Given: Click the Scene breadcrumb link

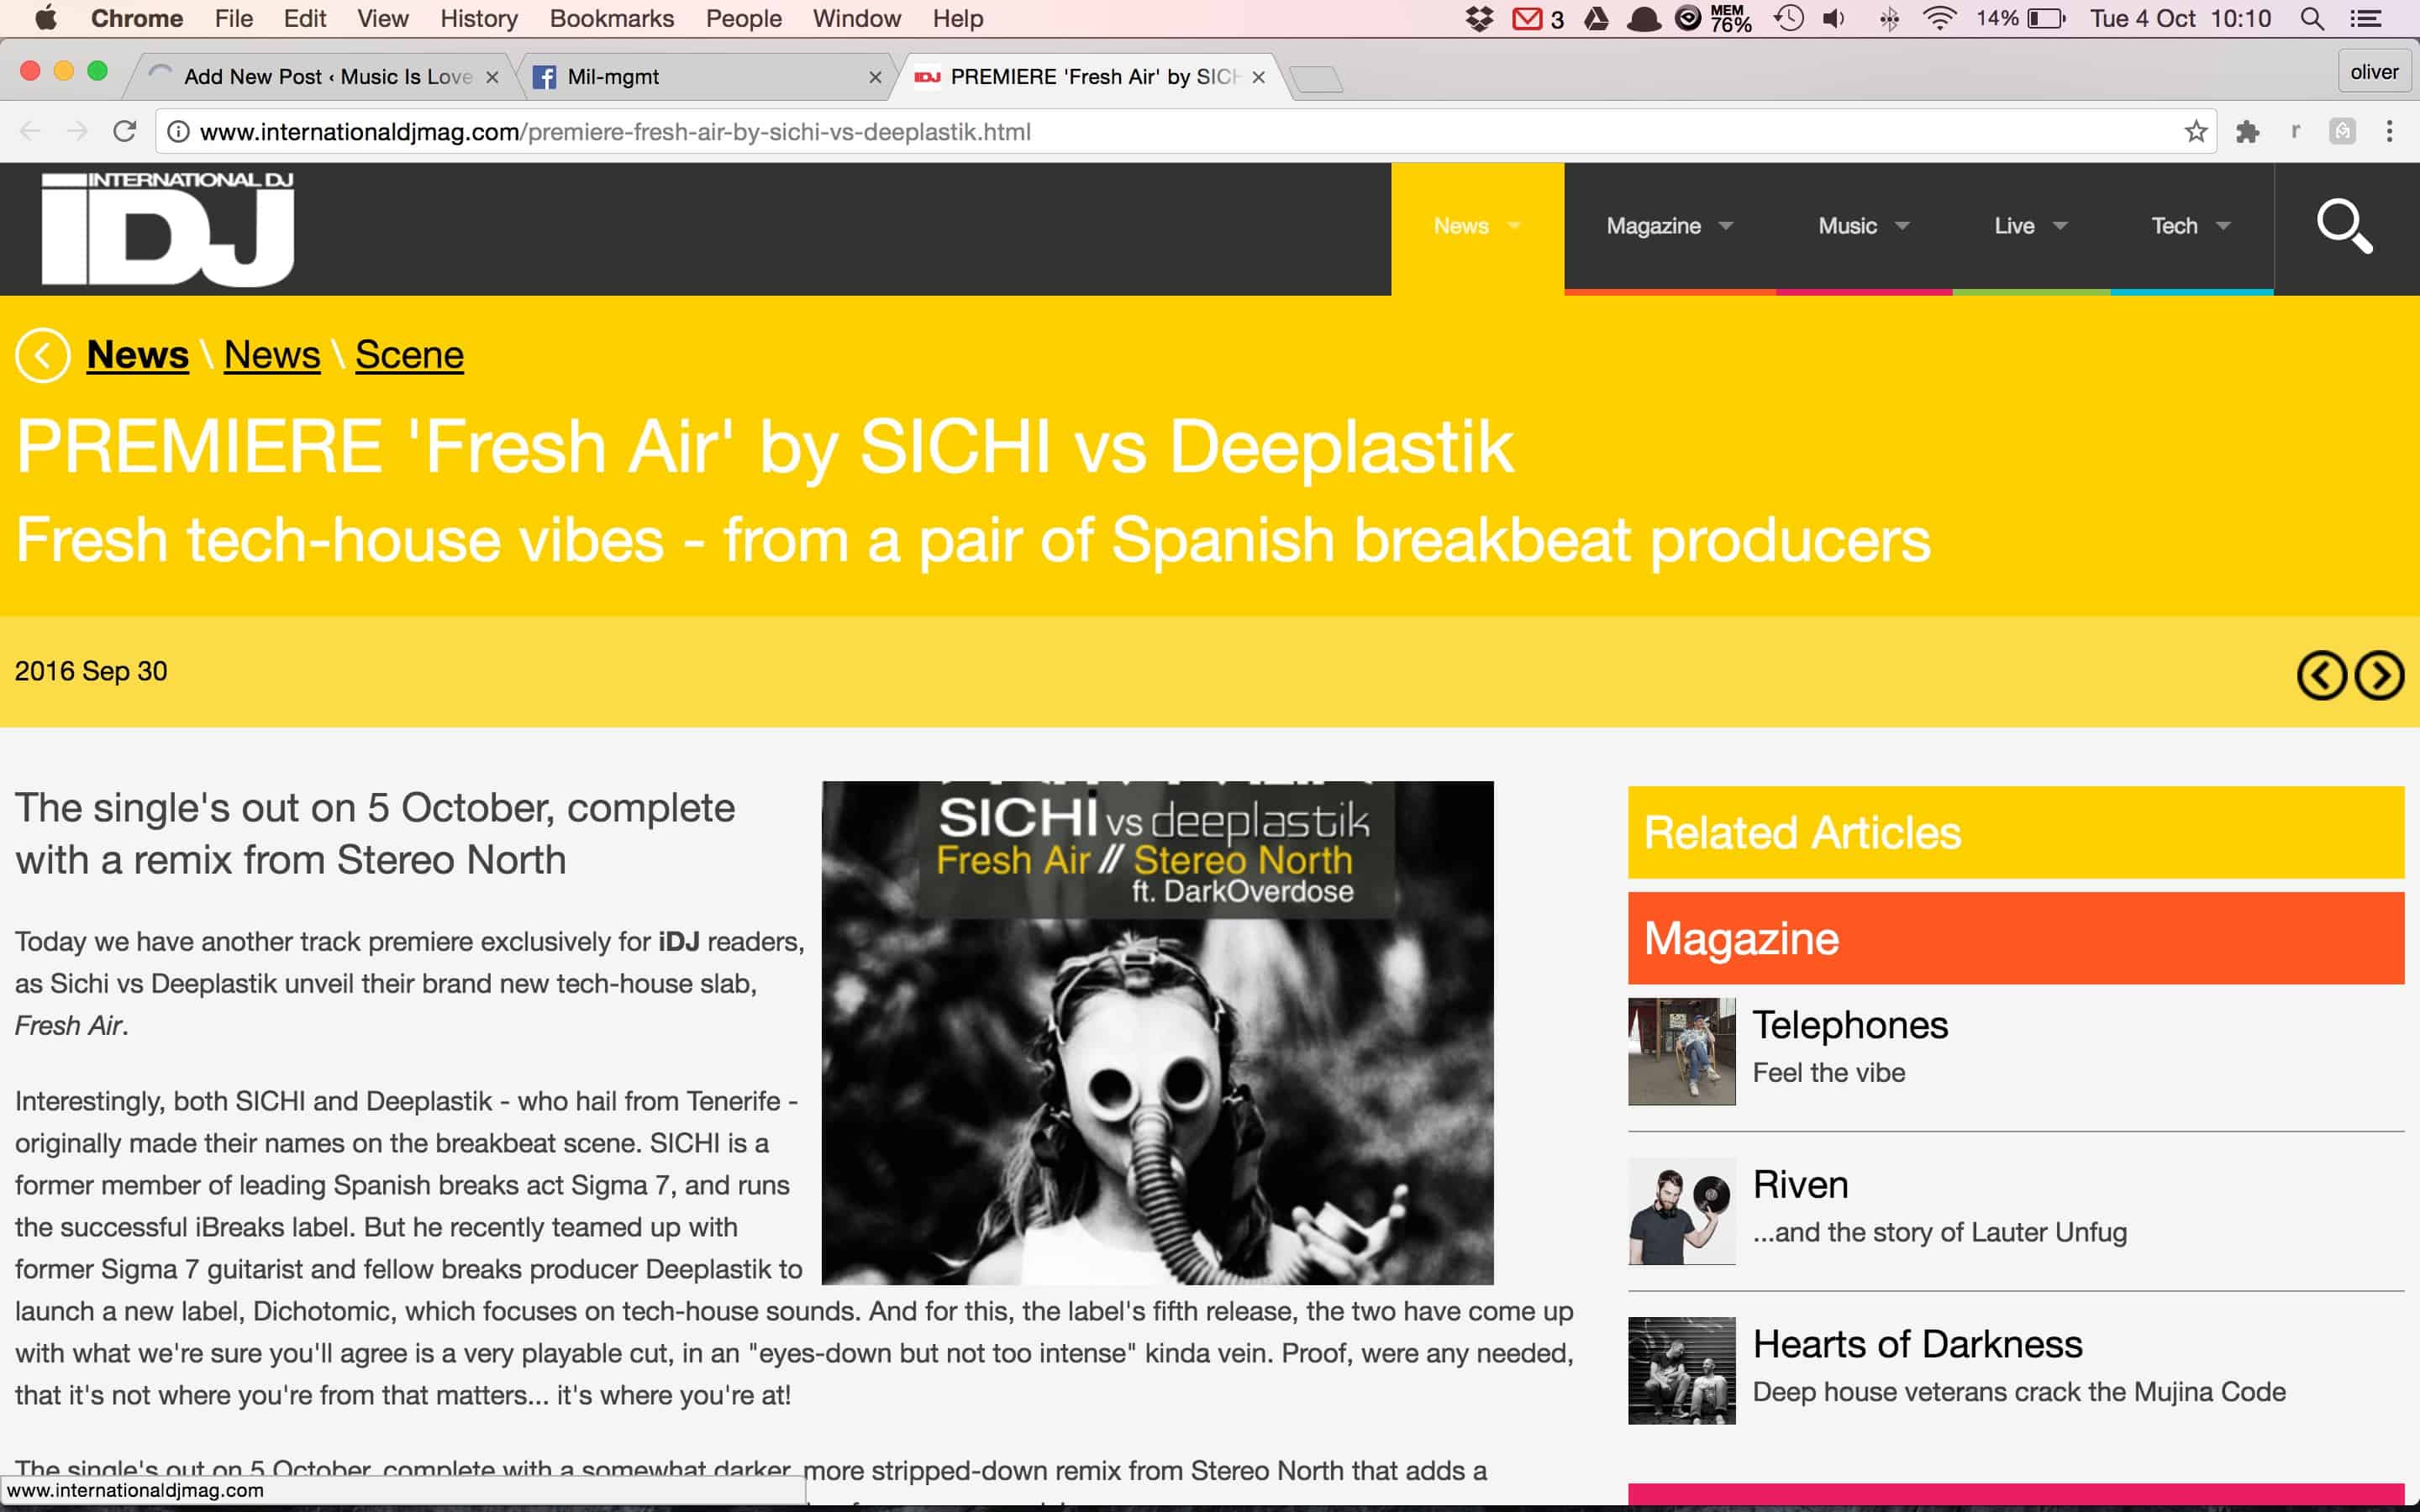Looking at the screenshot, I should (x=409, y=355).
